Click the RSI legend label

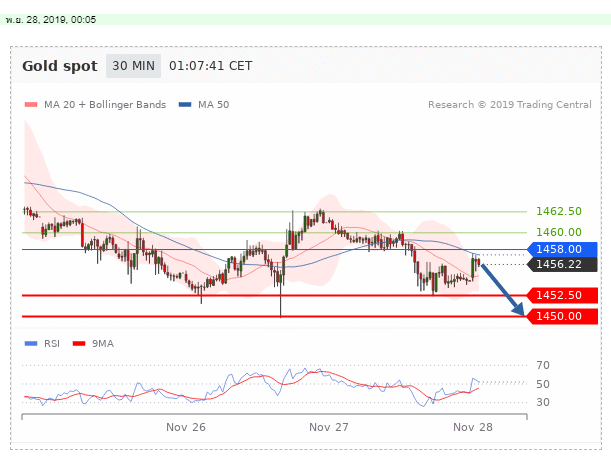click(52, 343)
